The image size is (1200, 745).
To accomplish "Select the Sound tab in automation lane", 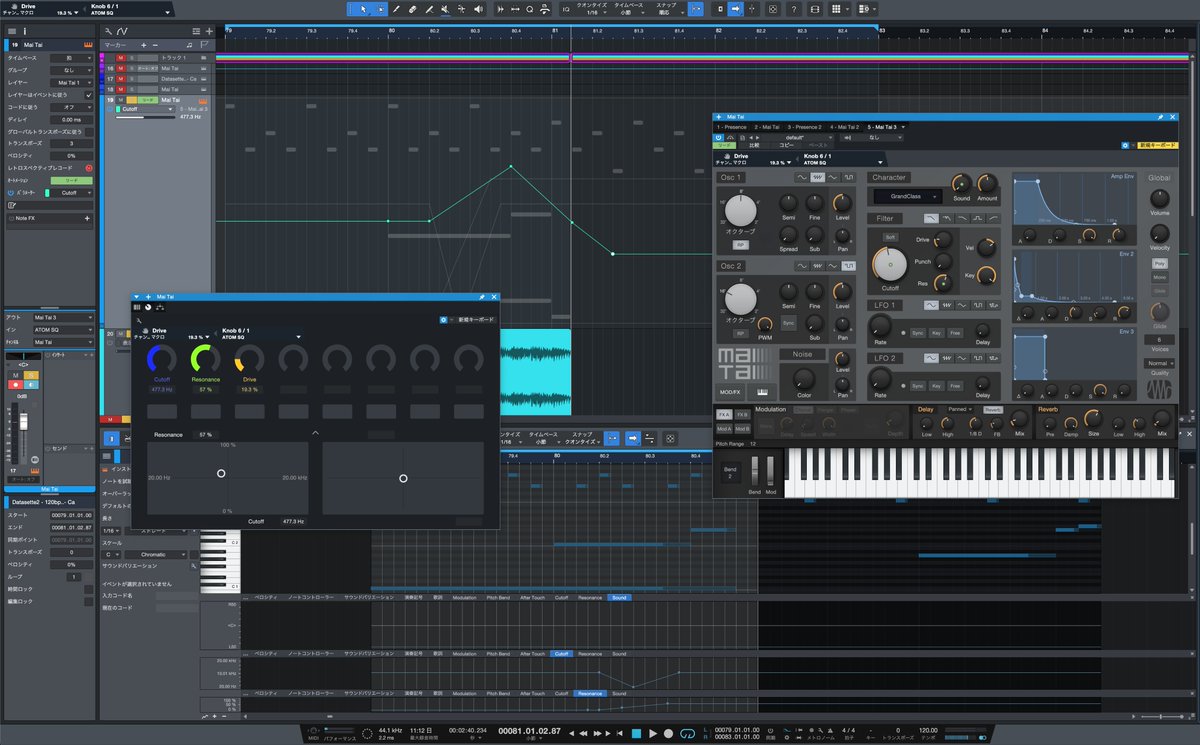I will [619, 597].
